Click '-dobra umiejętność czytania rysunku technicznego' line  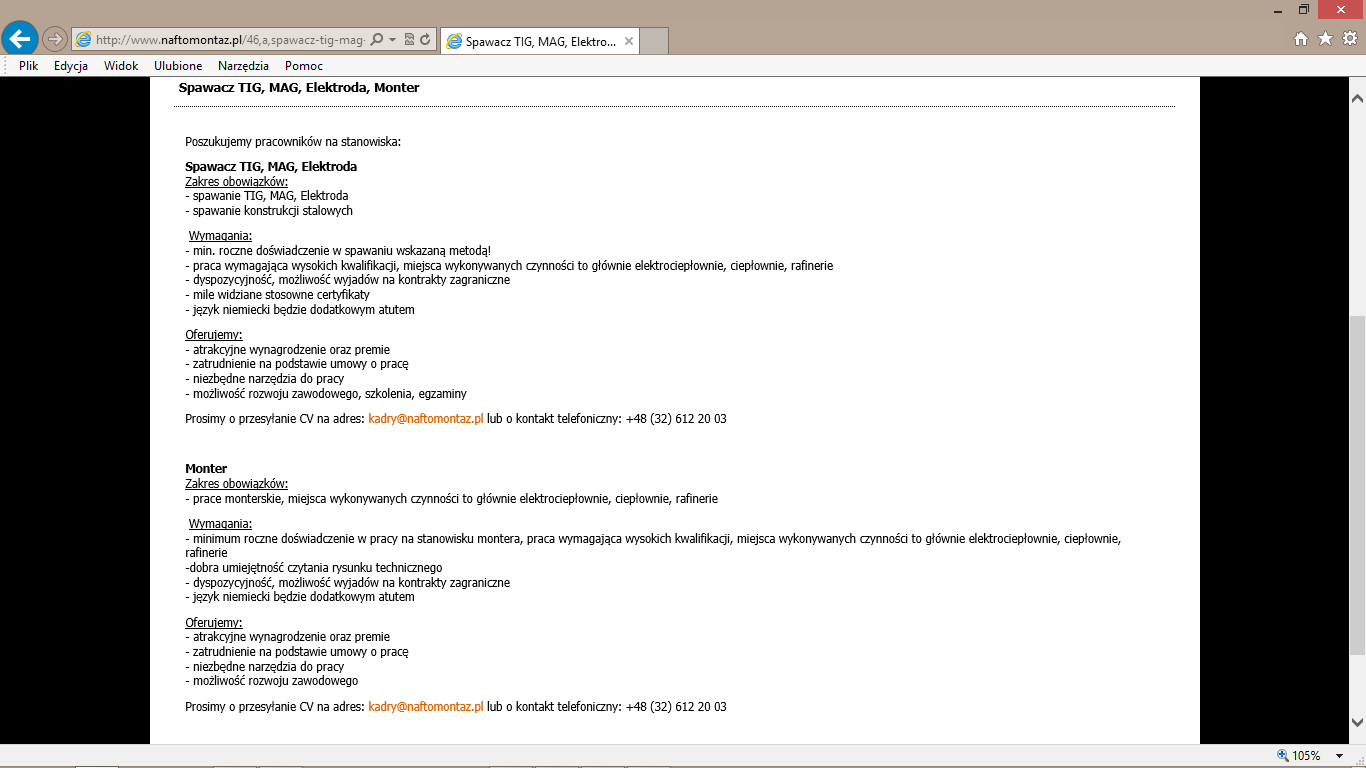314,568
